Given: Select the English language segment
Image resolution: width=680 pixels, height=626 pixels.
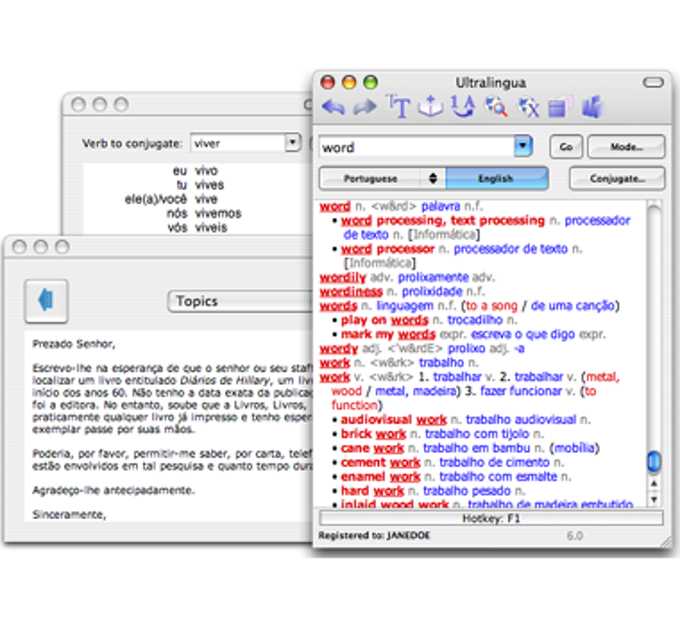Looking at the screenshot, I should click(x=497, y=178).
